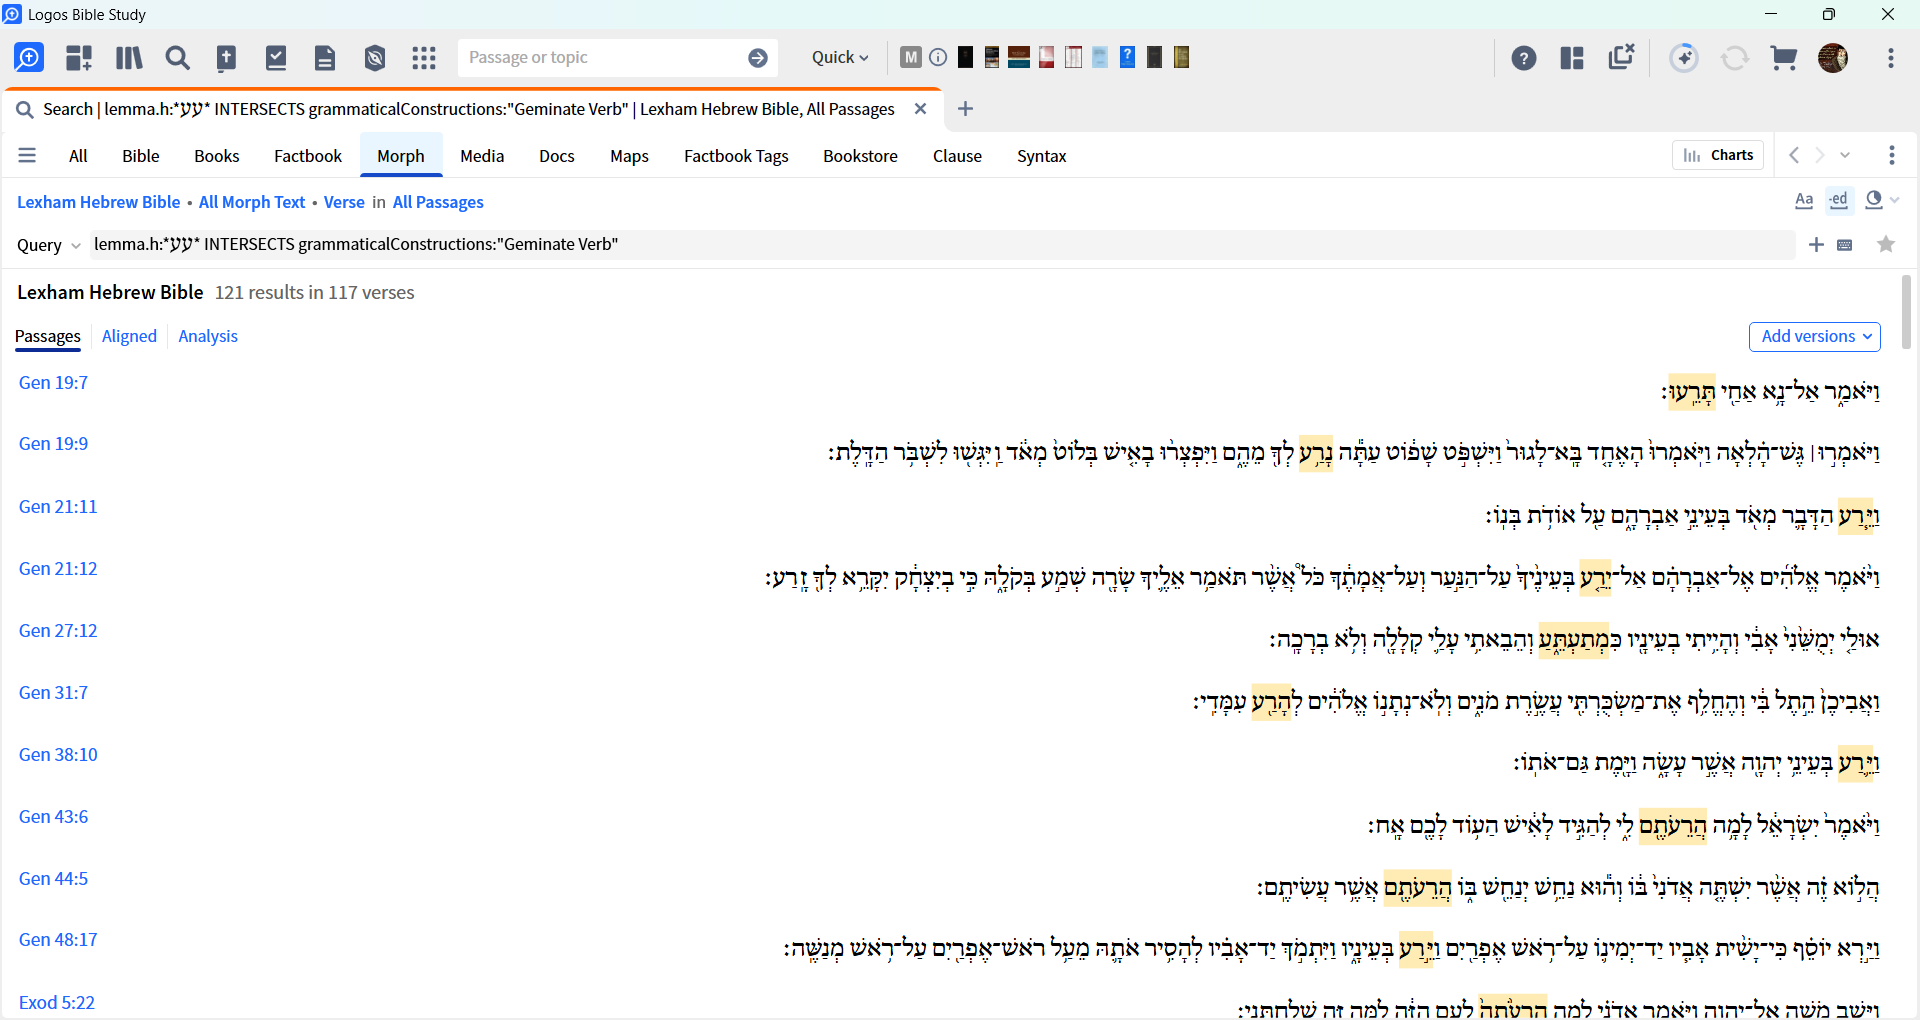Image resolution: width=1920 pixels, height=1020 pixels.
Task: Click into the morph Query text field
Action: pos(940,245)
